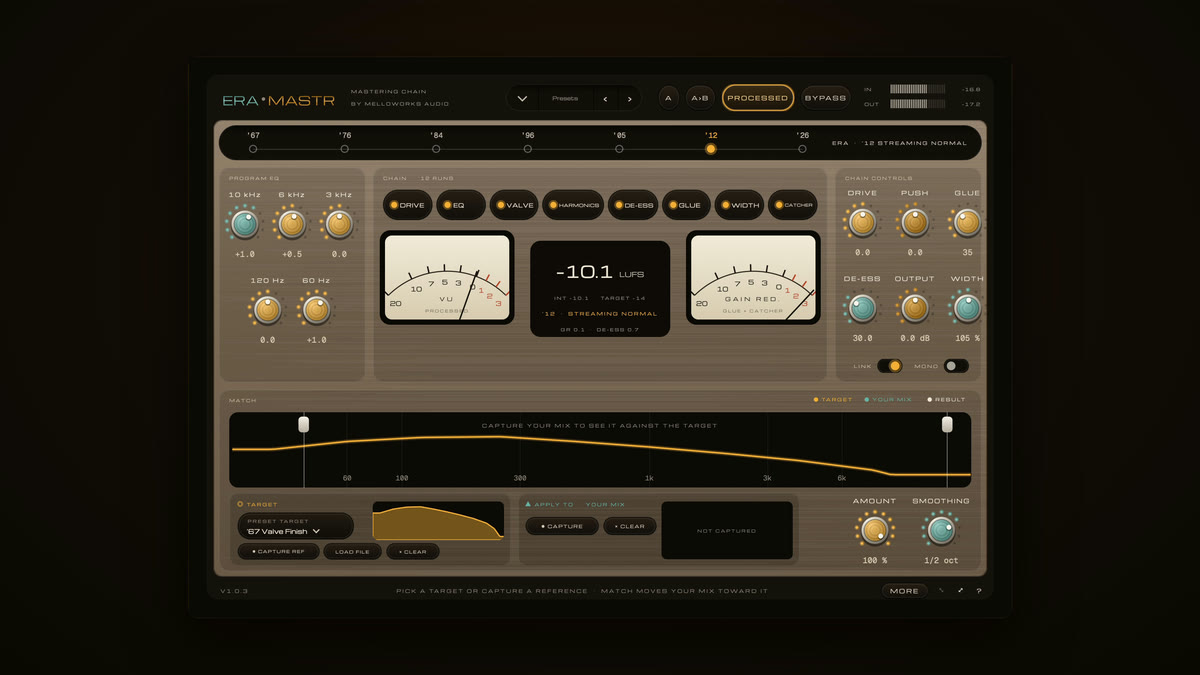1200x675 pixels.
Task: Toggle the Width module in the chain
Action: tap(739, 205)
